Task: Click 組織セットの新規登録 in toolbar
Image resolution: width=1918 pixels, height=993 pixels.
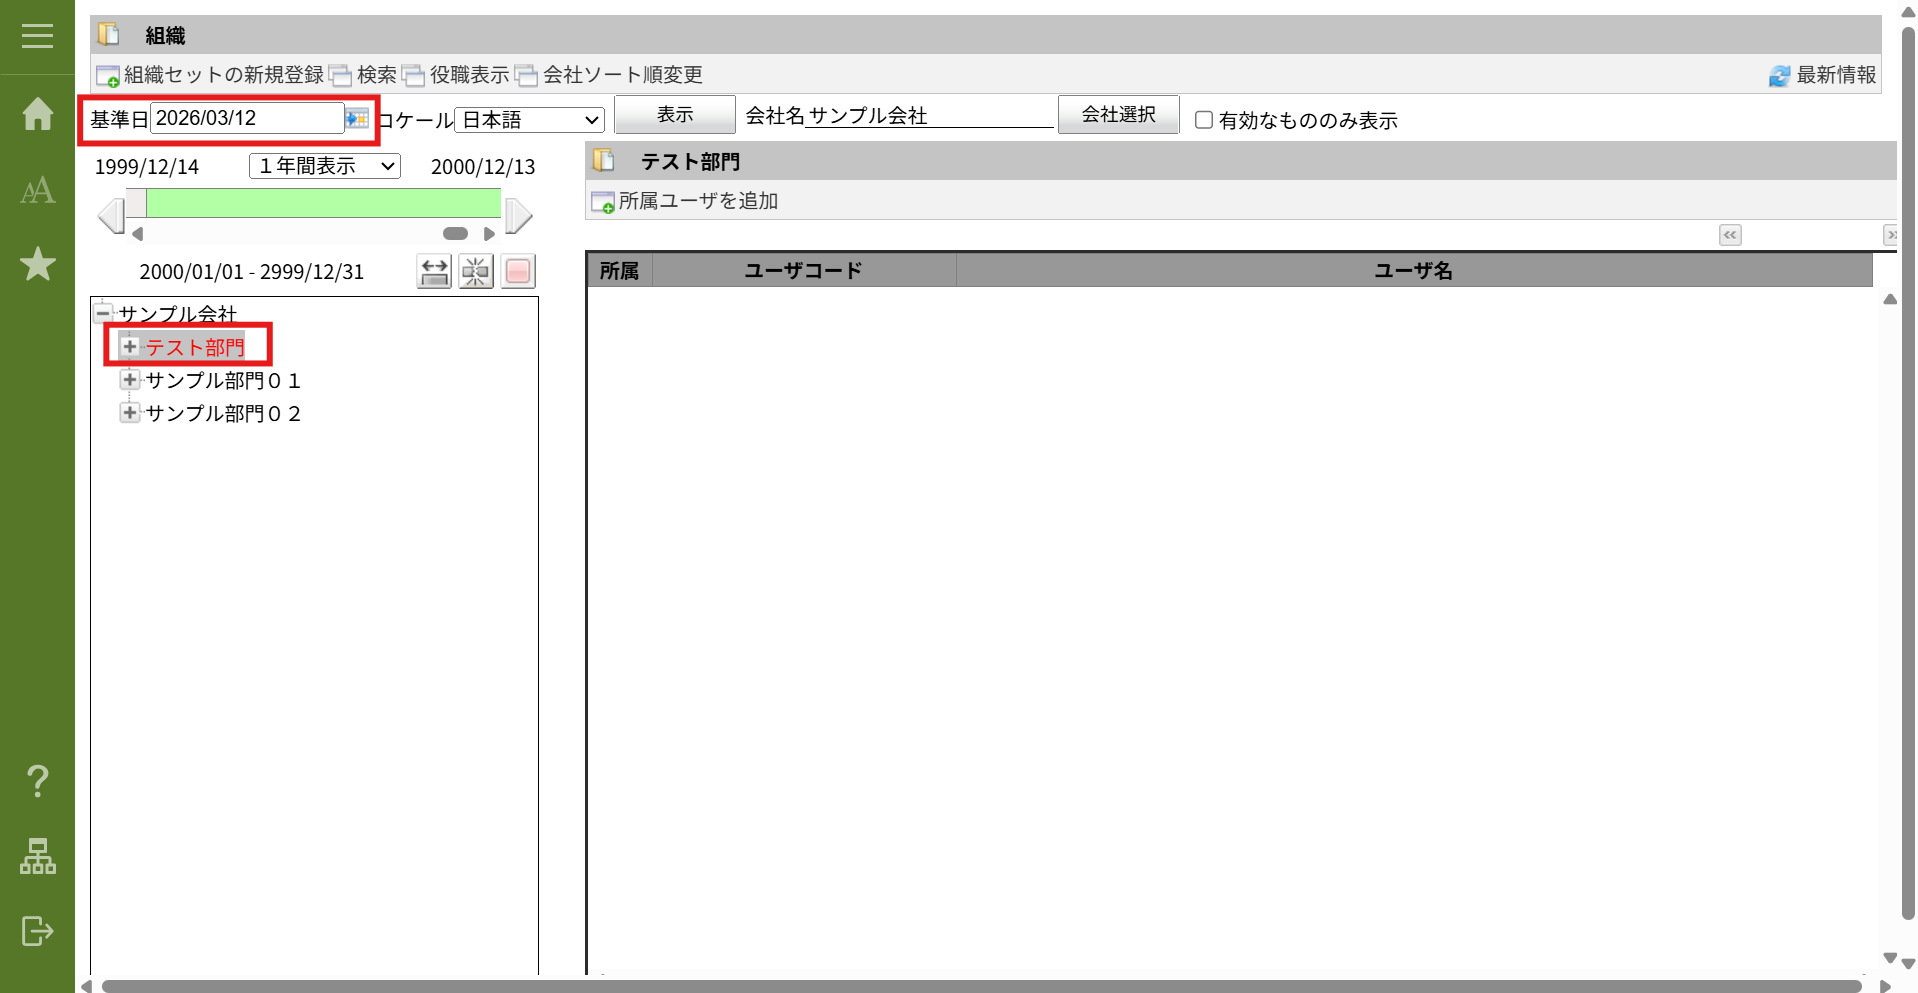Action: (211, 75)
